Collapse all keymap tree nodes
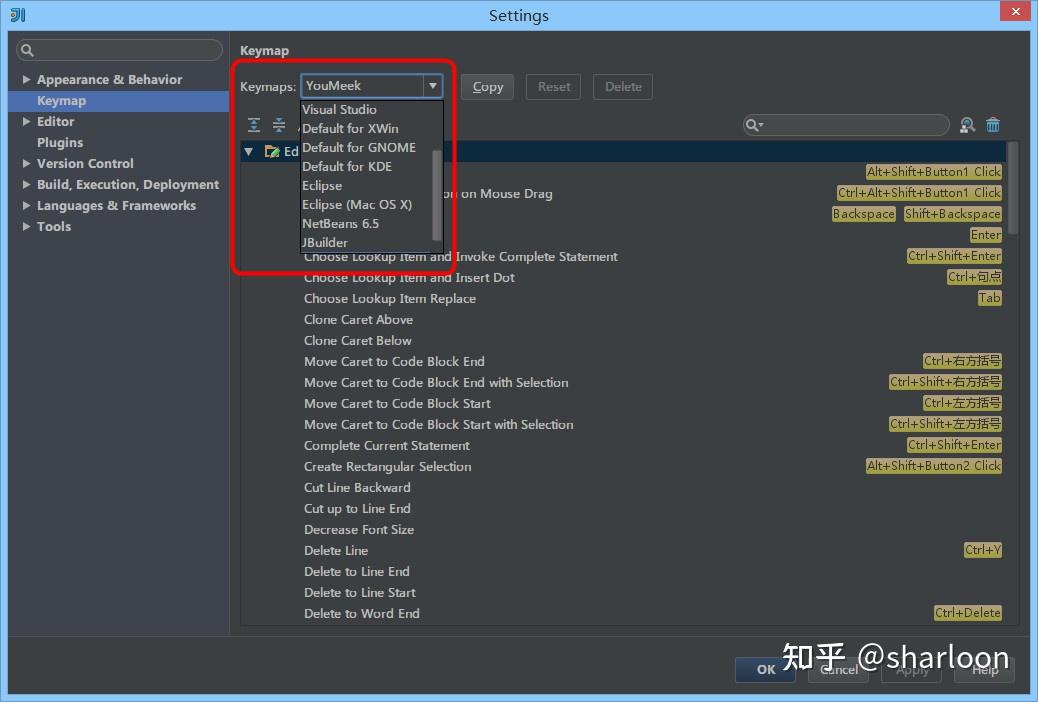The image size is (1038, 702). [x=278, y=124]
